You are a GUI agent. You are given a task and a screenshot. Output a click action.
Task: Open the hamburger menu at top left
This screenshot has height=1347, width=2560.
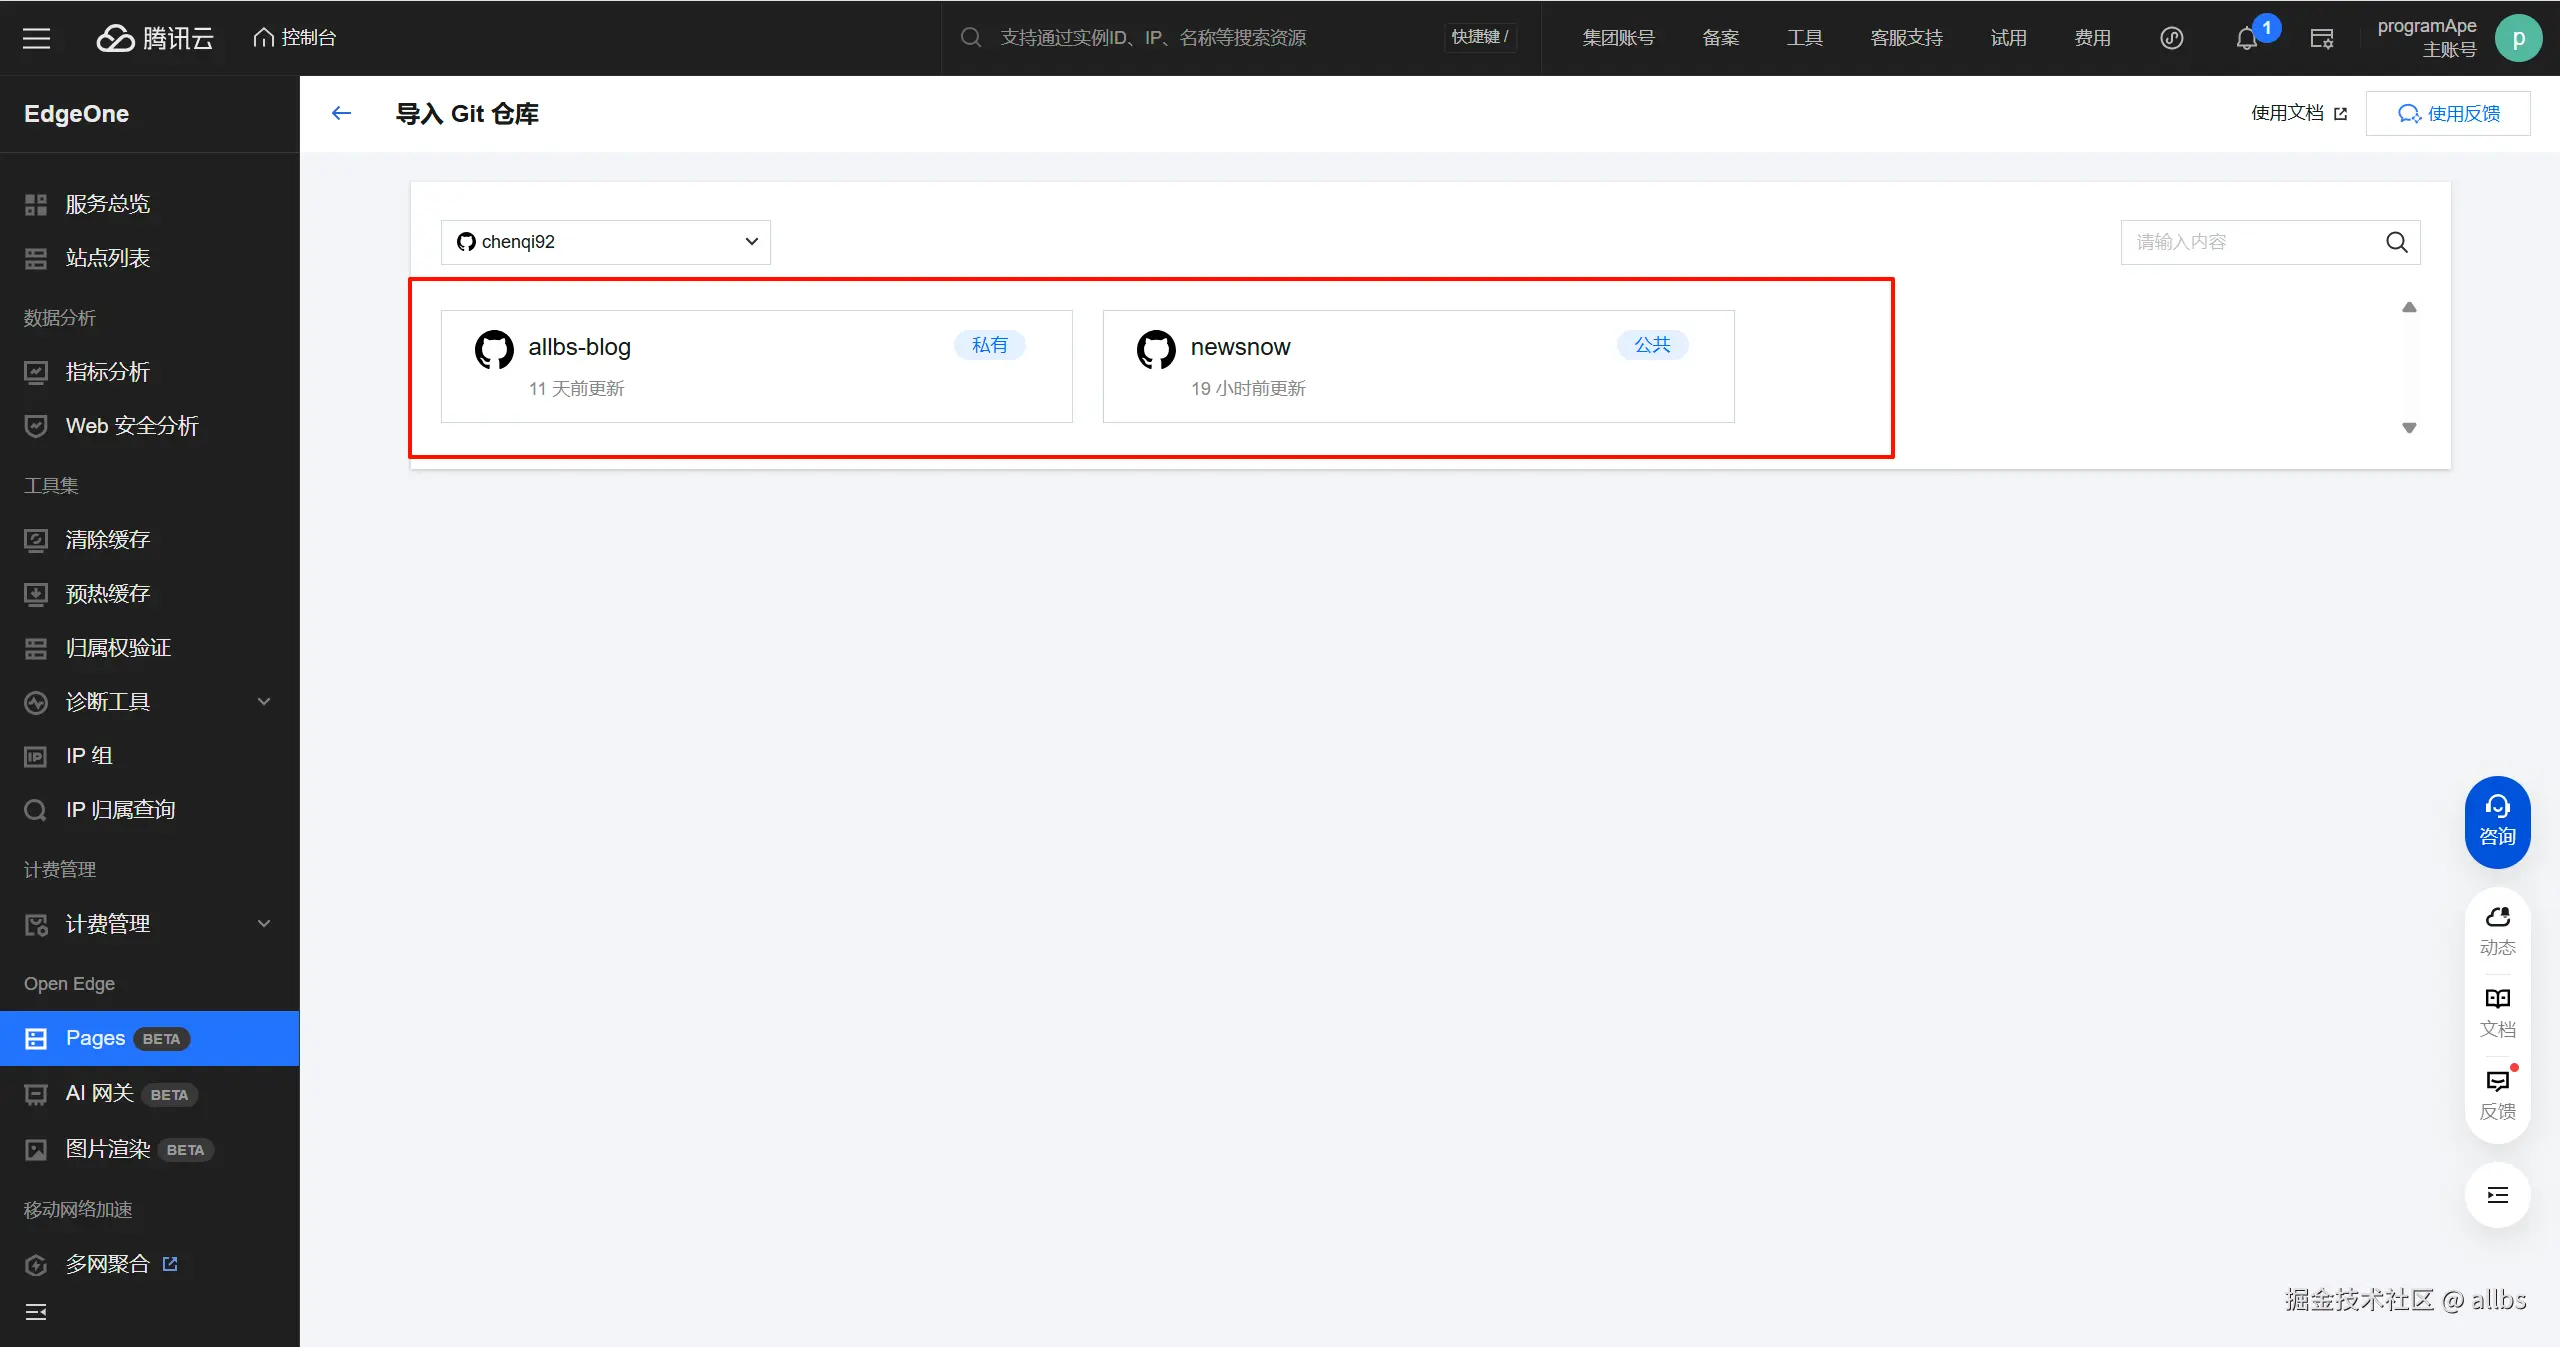pyautogui.click(x=37, y=38)
